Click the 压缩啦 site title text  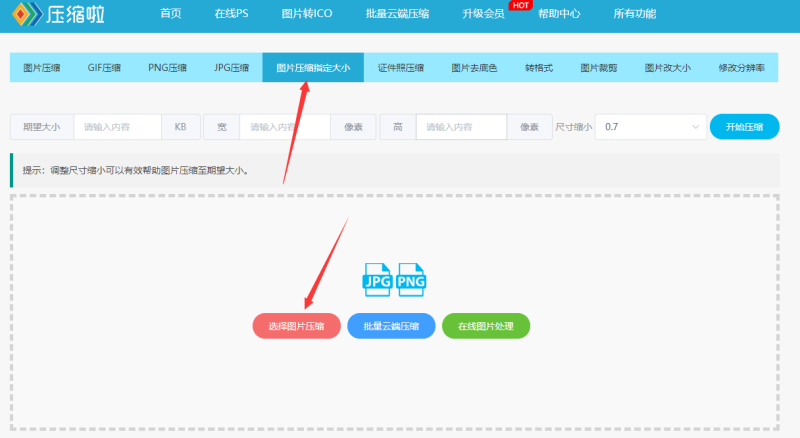(x=75, y=14)
